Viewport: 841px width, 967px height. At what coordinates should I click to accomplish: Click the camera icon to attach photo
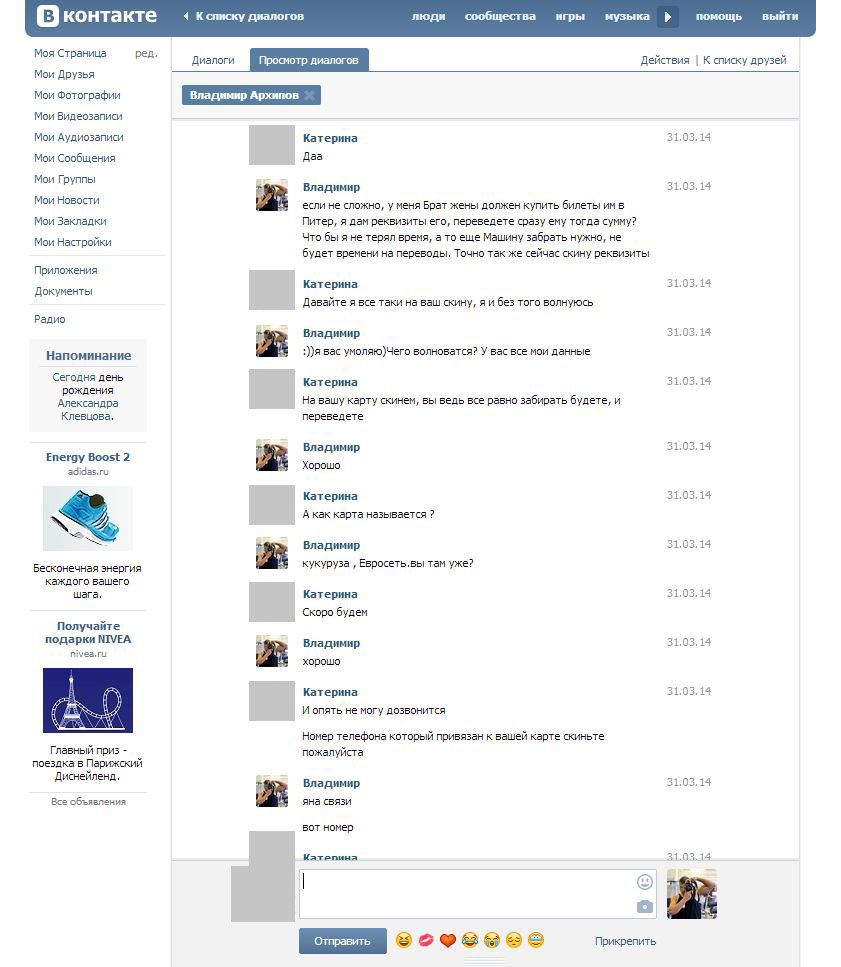point(645,907)
